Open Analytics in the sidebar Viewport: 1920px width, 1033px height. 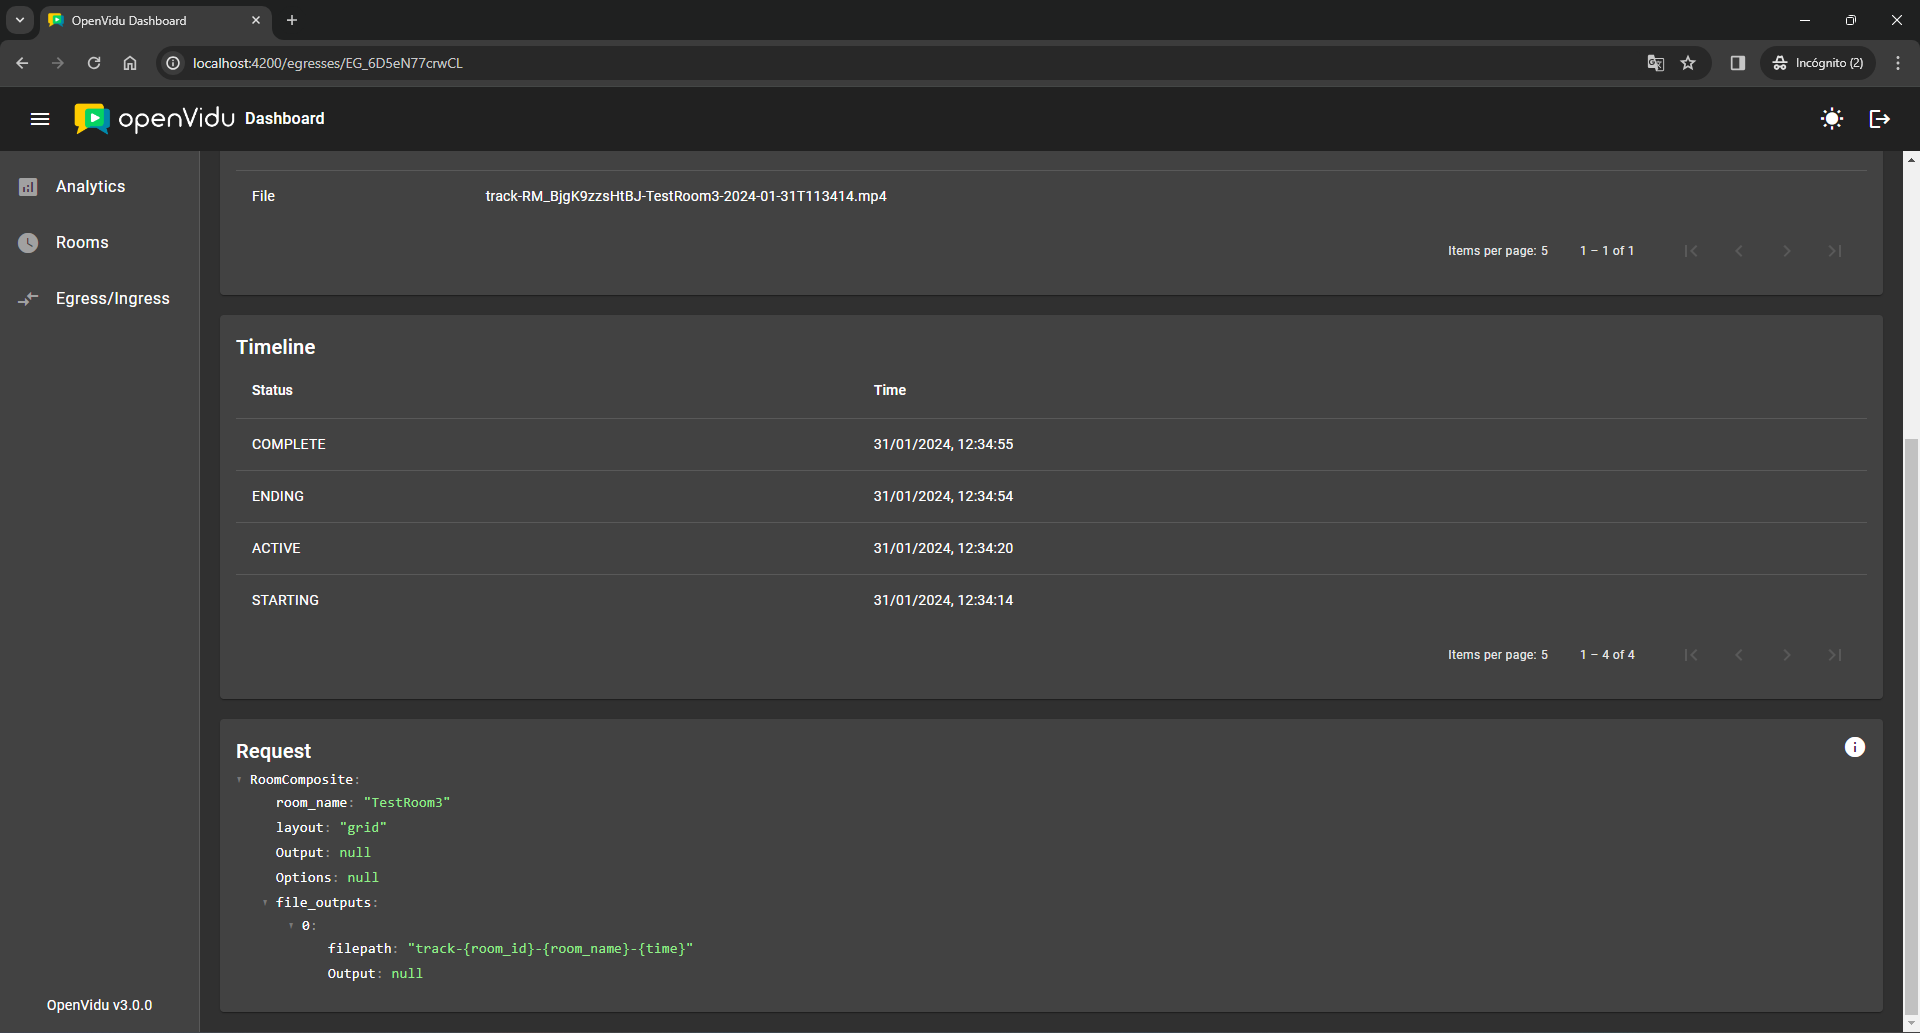click(x=90, y=187)
